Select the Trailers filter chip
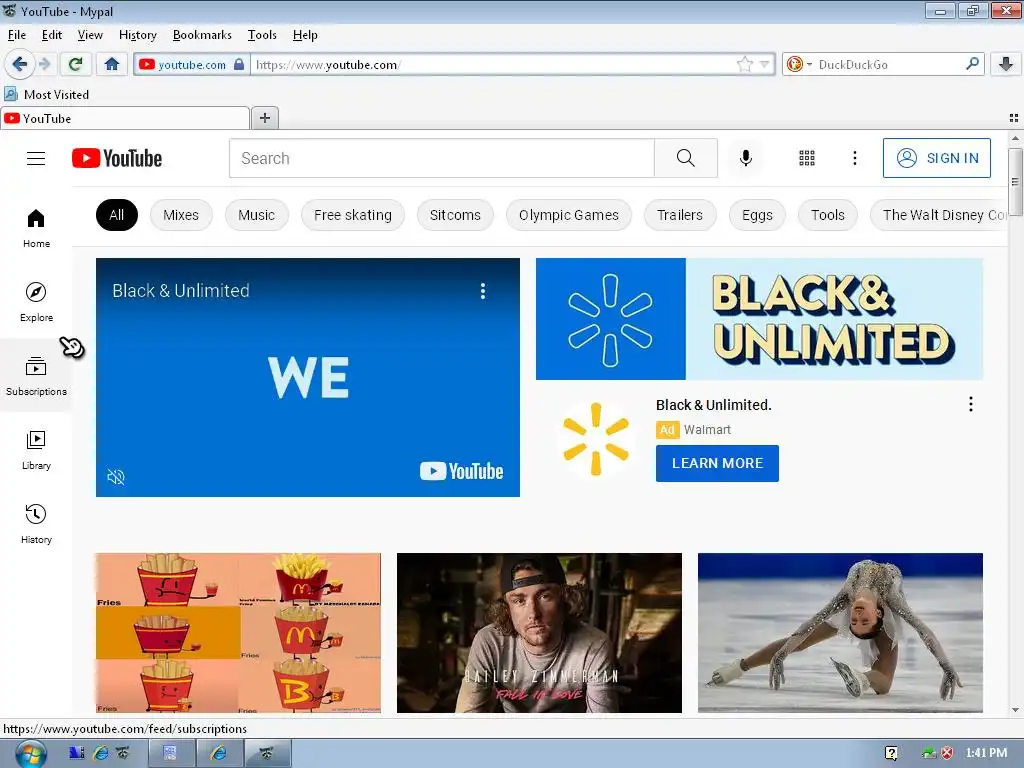The image size is (1024, 768). tap(680, 215)
